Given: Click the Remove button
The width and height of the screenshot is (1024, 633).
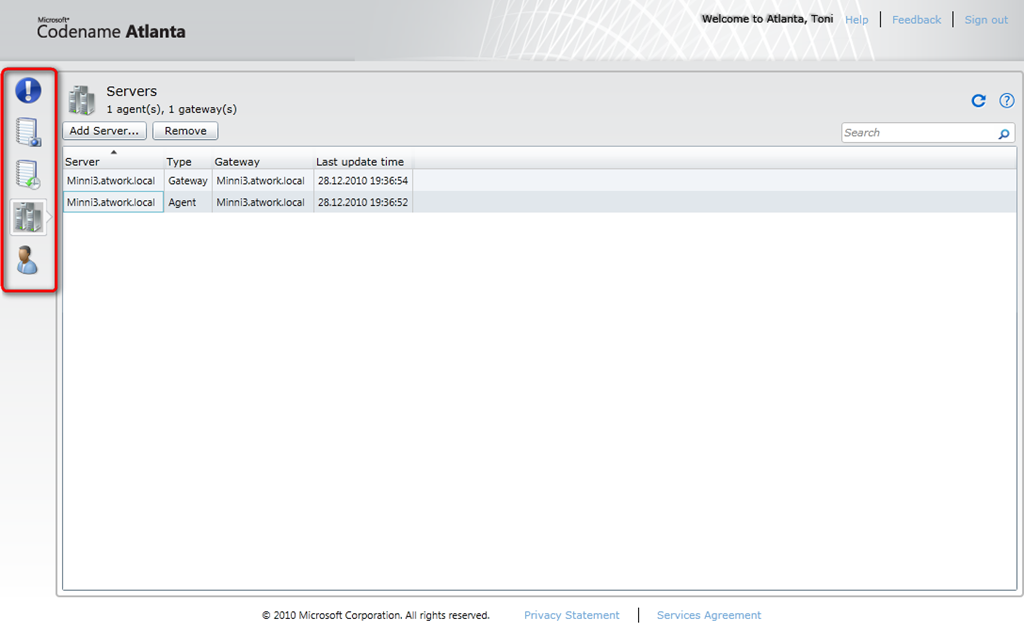Looking at the screenshot, I should pos(185,131).
